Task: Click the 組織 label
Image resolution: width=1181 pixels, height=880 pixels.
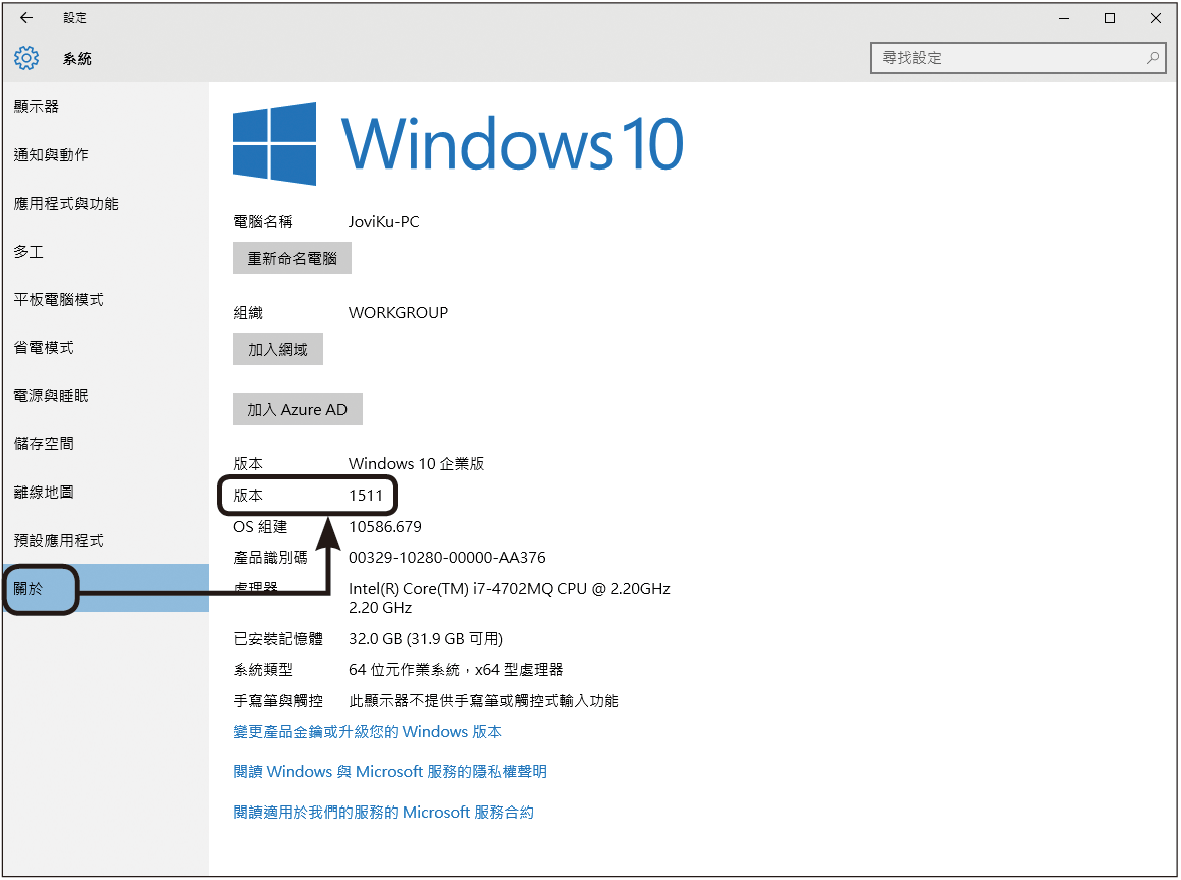Action: (x=248, y=313)
